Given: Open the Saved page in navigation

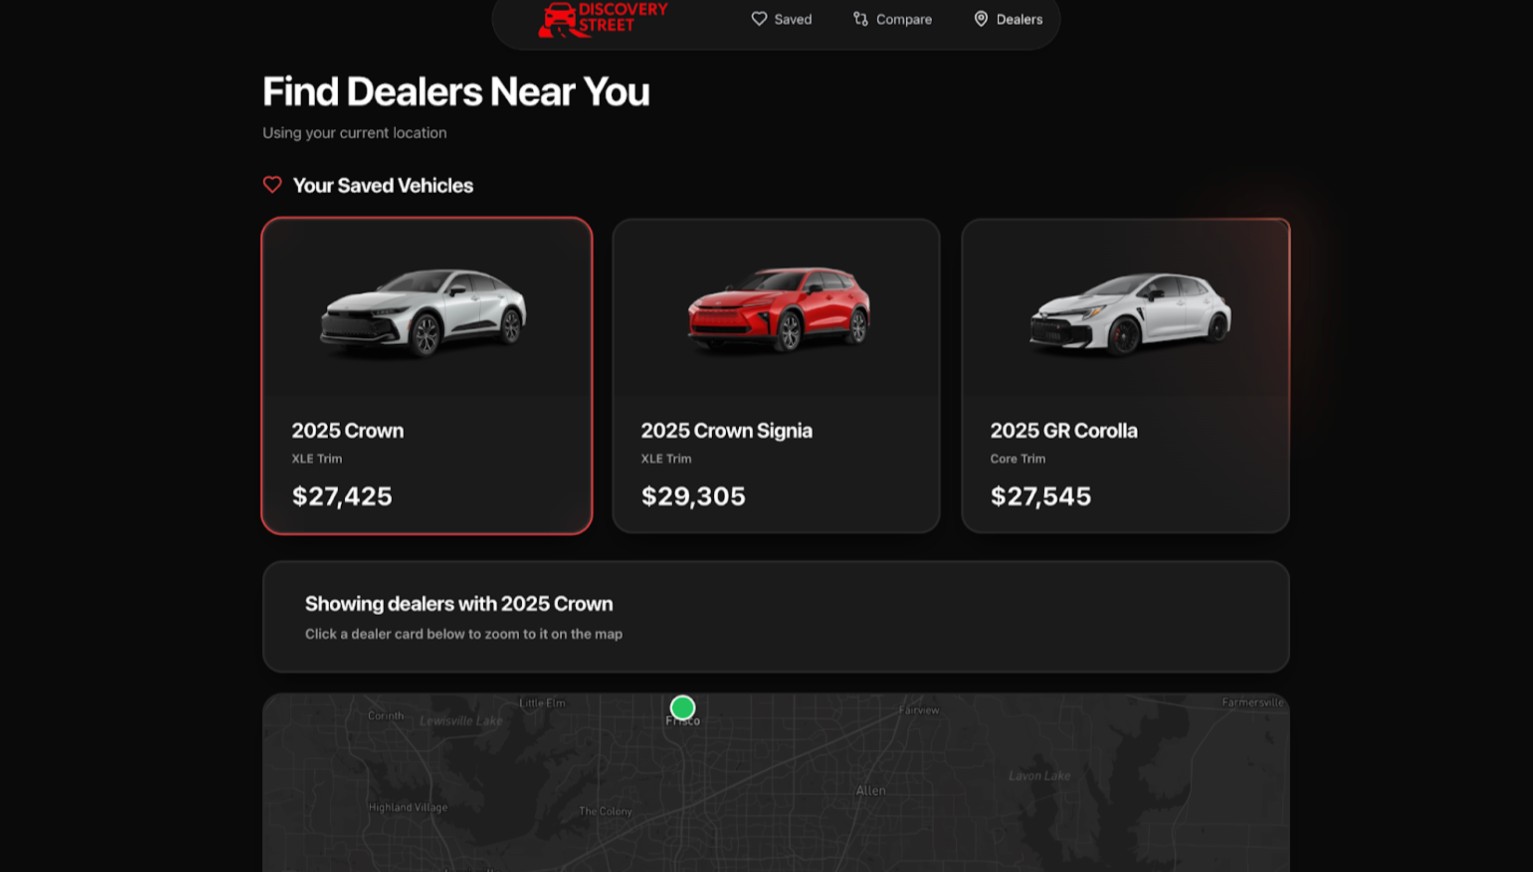Looking at the screenshot, I should [x=781, y=19].
